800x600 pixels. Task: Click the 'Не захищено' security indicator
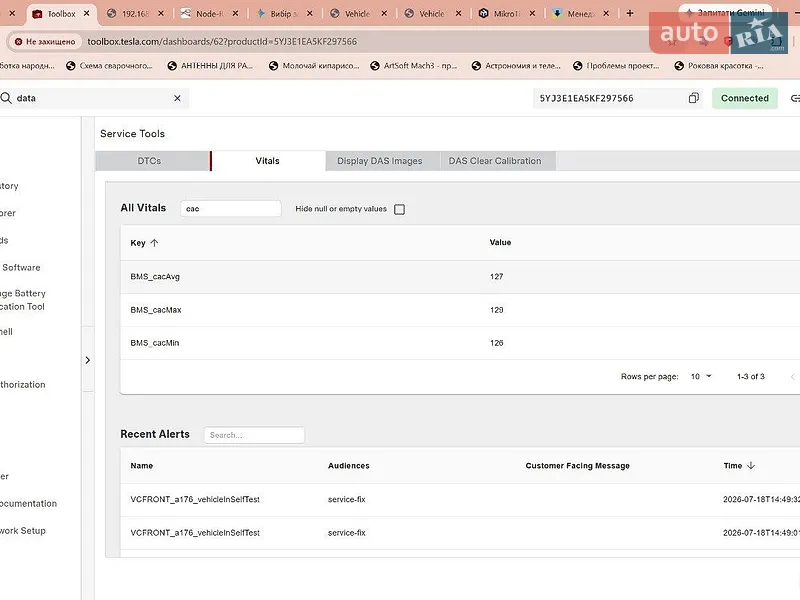coord(45,41)
